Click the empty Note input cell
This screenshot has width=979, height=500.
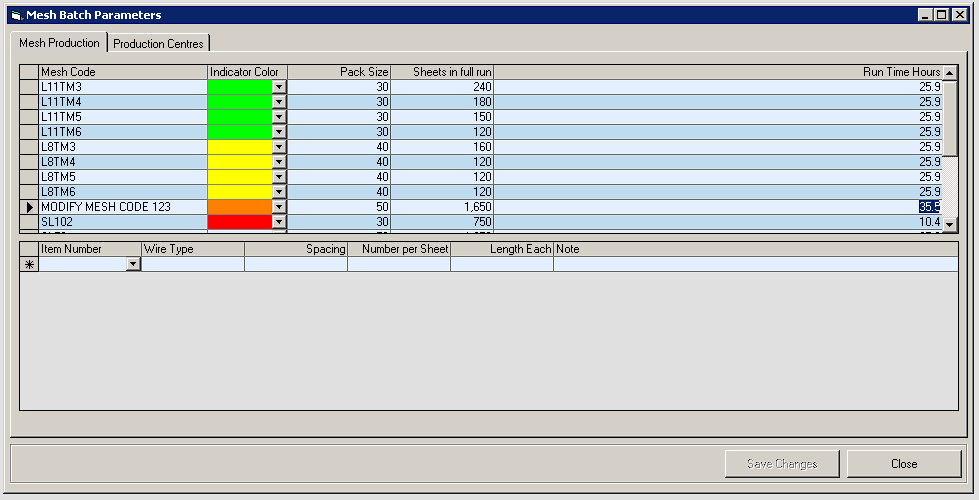click(x=756, y=264)
